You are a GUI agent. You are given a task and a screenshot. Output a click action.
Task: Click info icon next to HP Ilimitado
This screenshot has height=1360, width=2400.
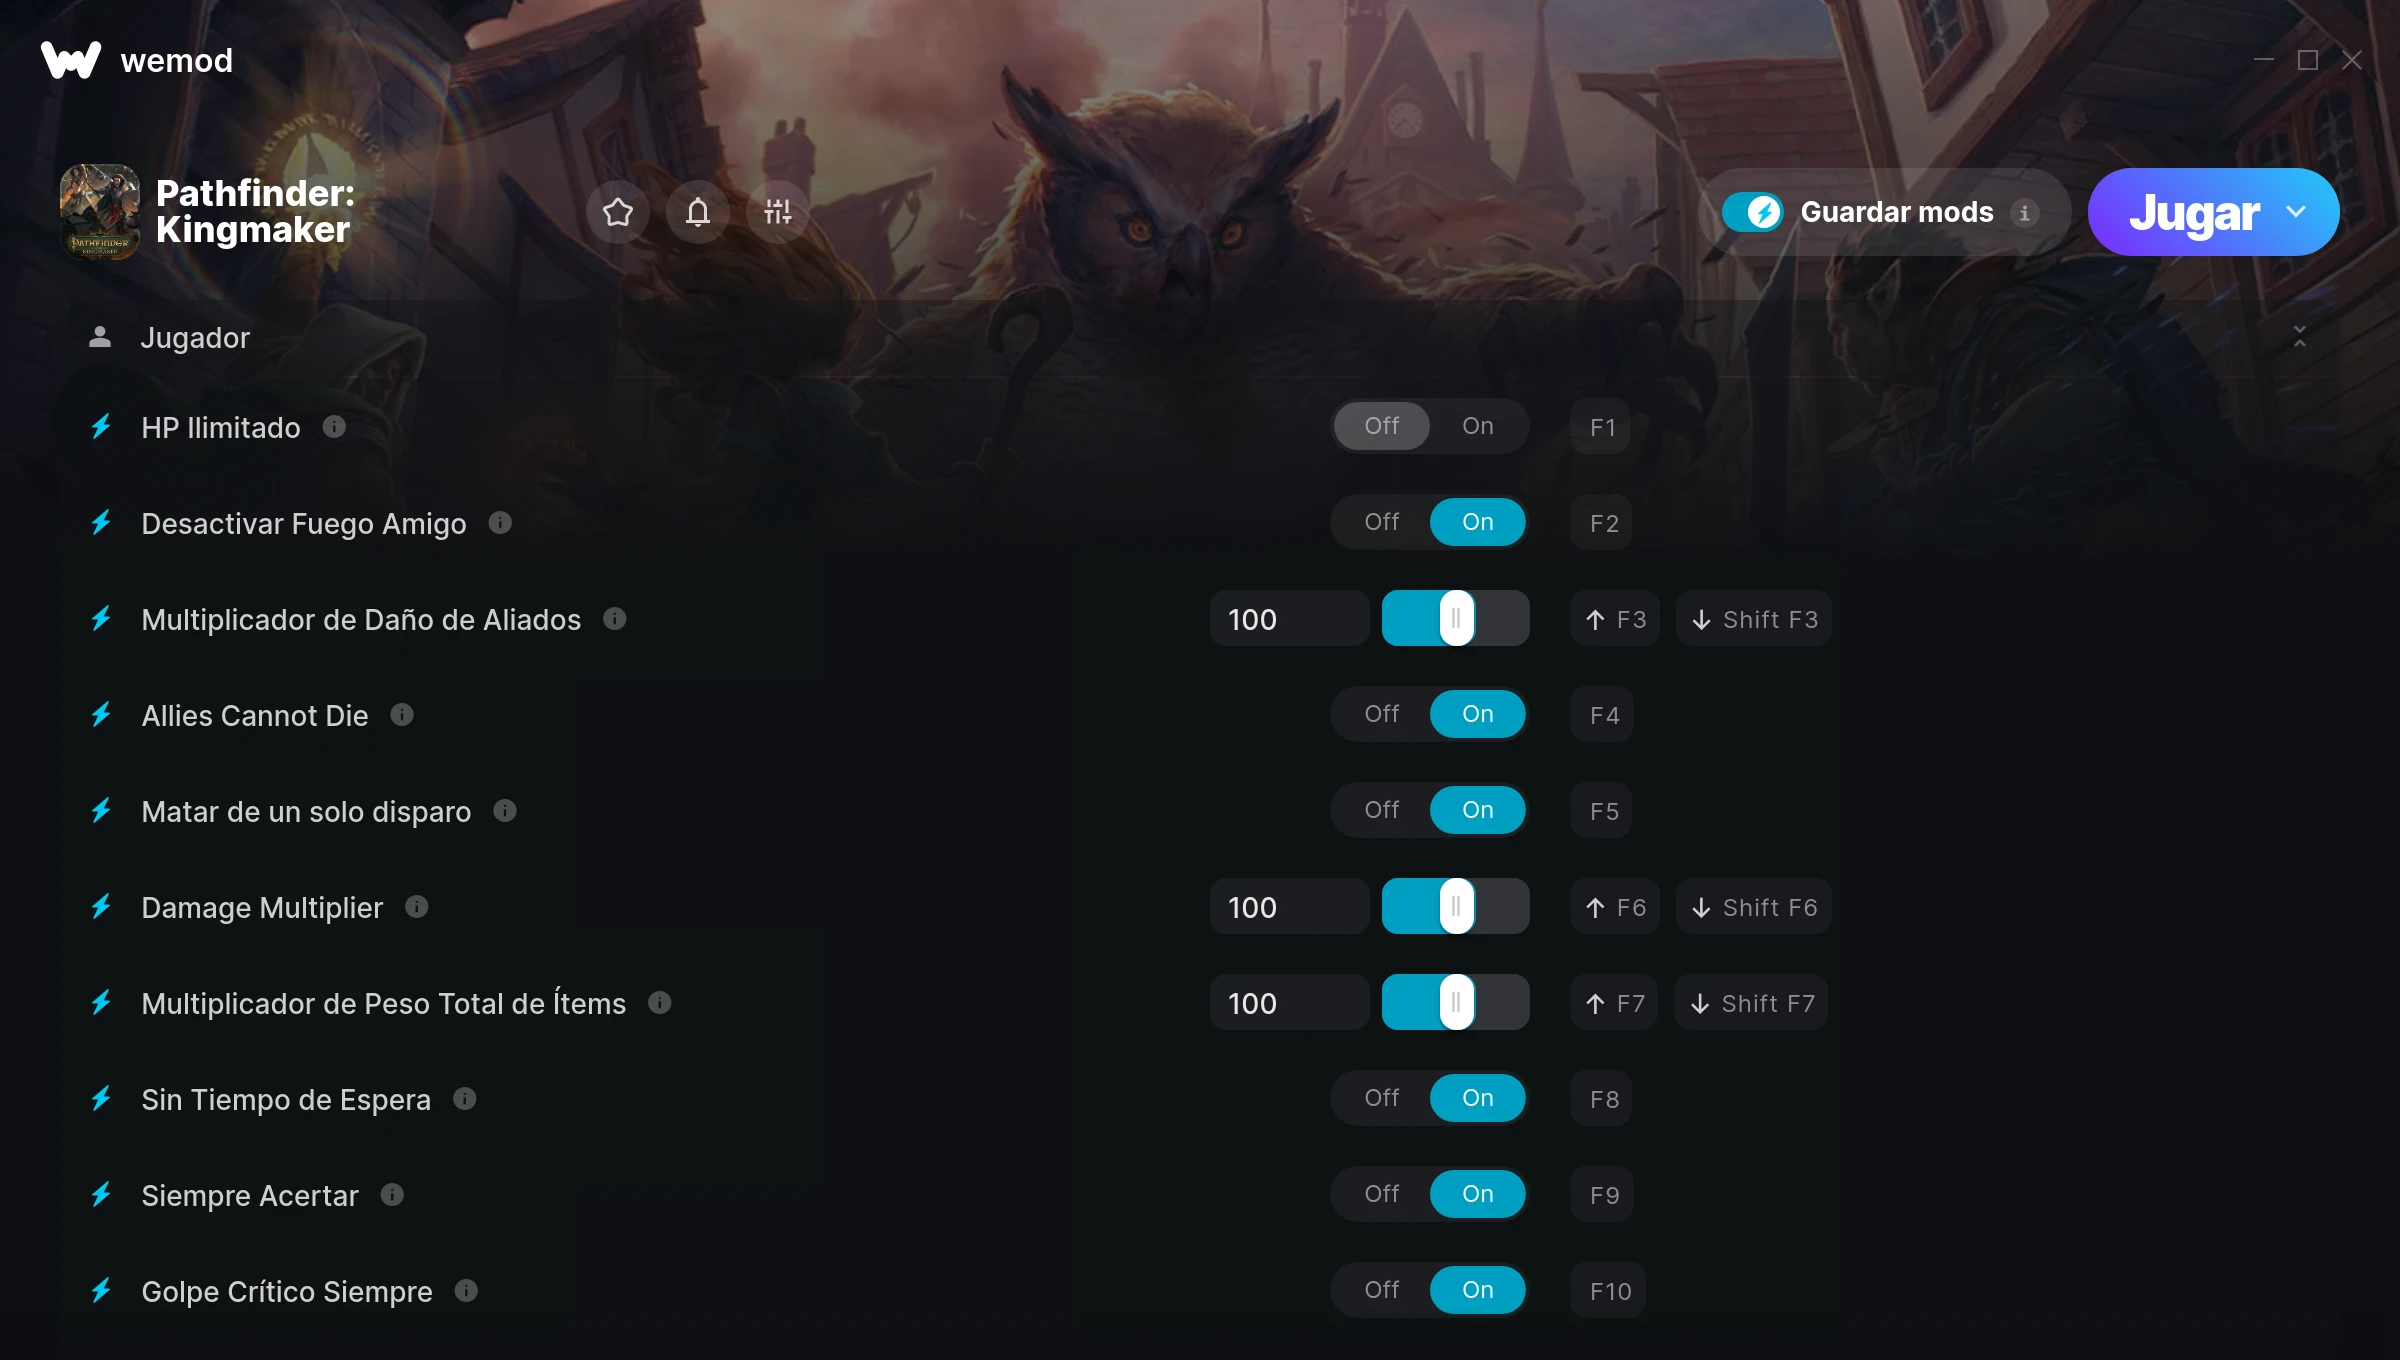pyautogui.click(x=334, y=427)
